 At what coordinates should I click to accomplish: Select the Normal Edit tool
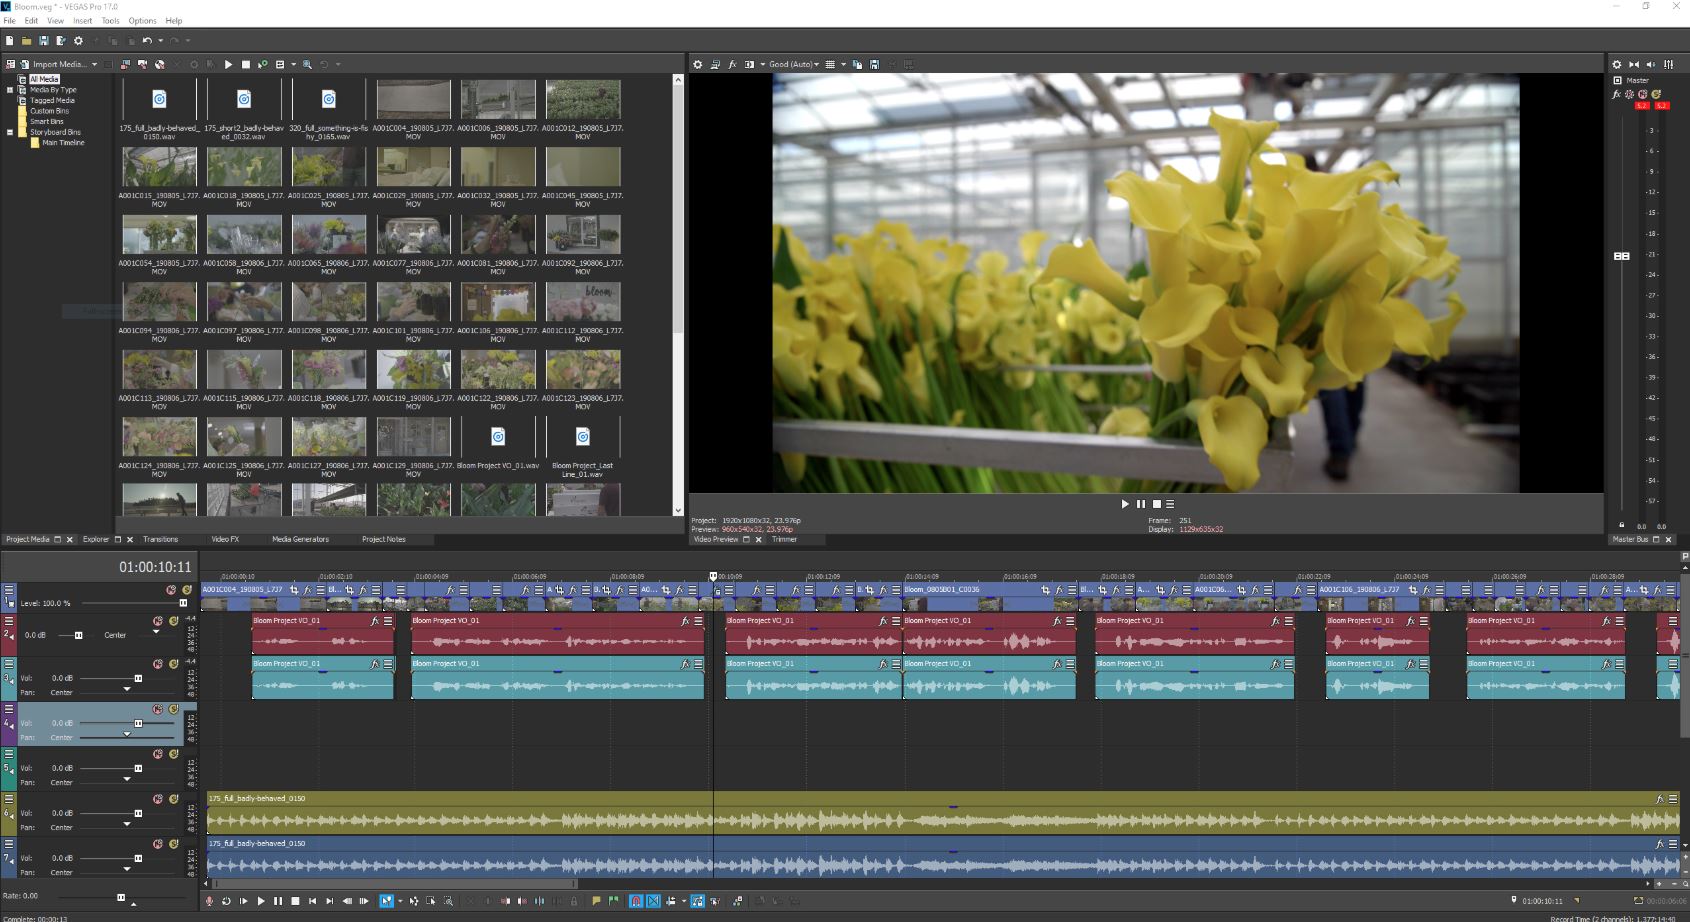click(385, 900)
